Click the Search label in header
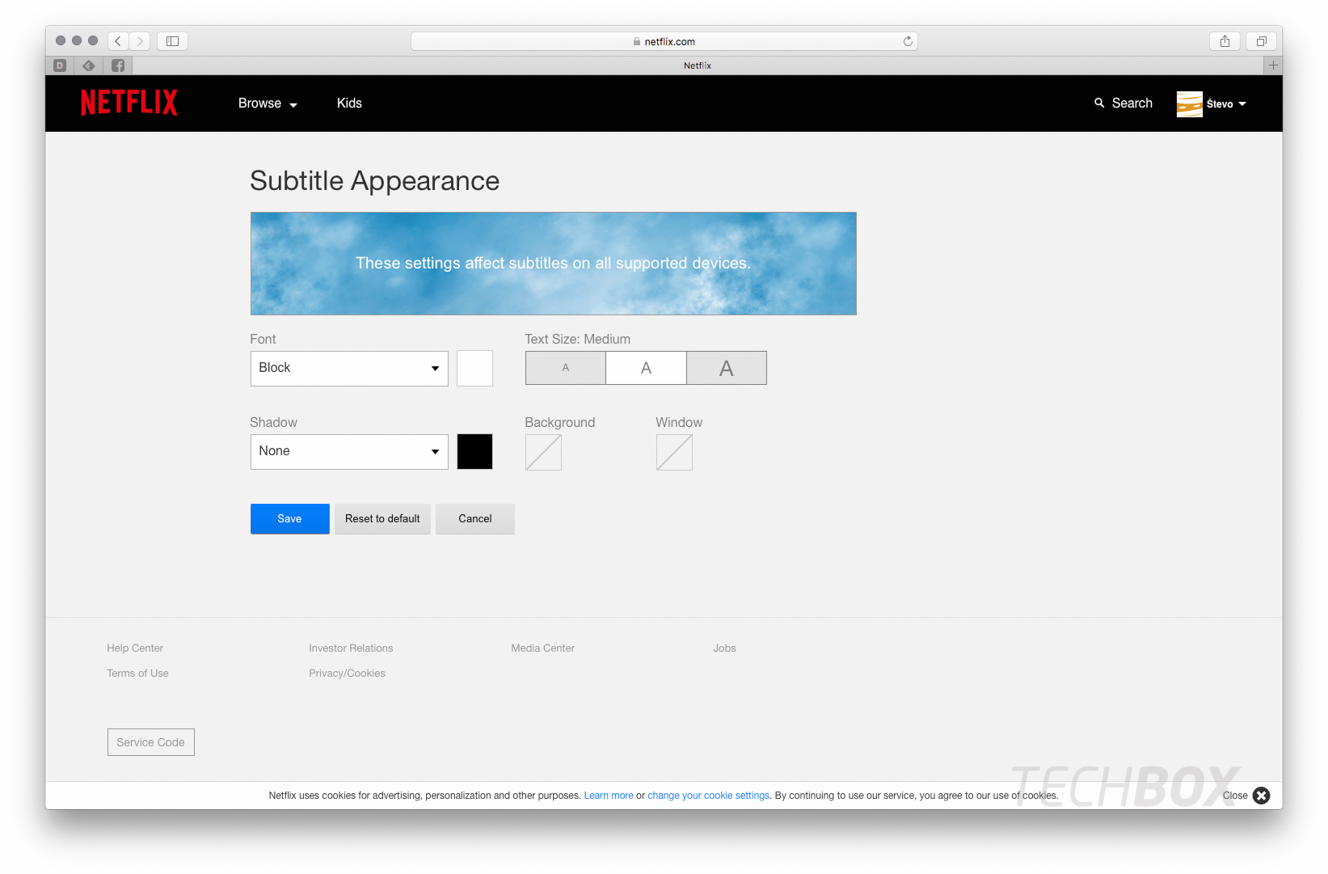The width and height of the screenshot is (1328, 874). point(1132,103)
